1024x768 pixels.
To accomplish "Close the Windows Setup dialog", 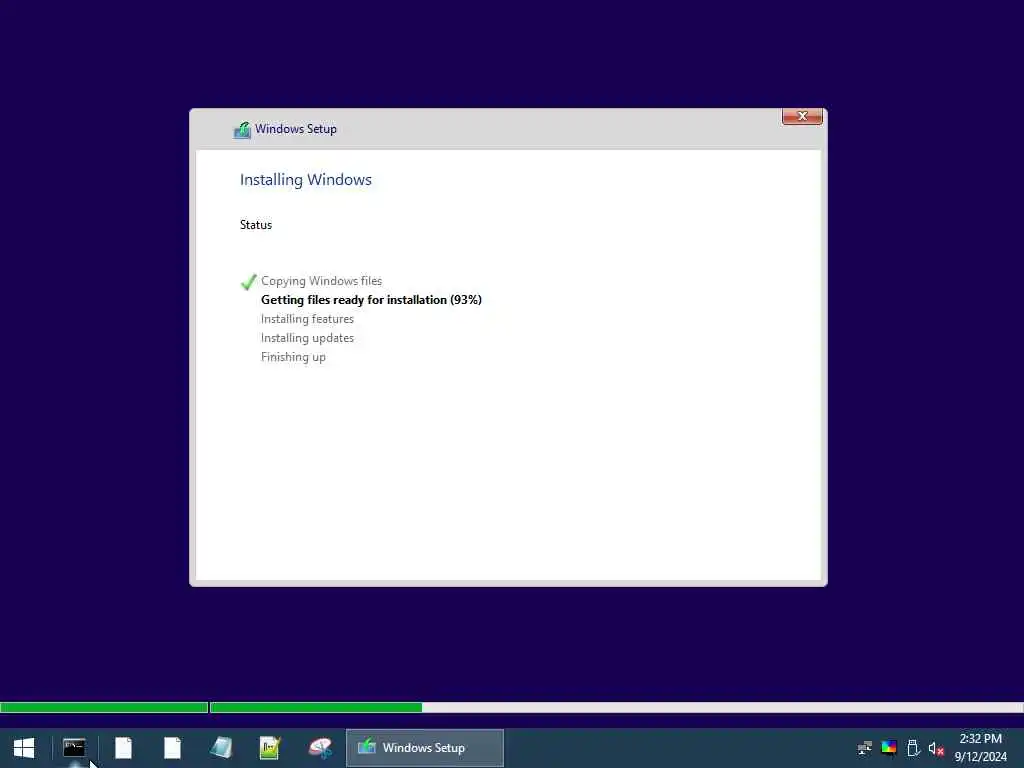I will pos(802,116).
